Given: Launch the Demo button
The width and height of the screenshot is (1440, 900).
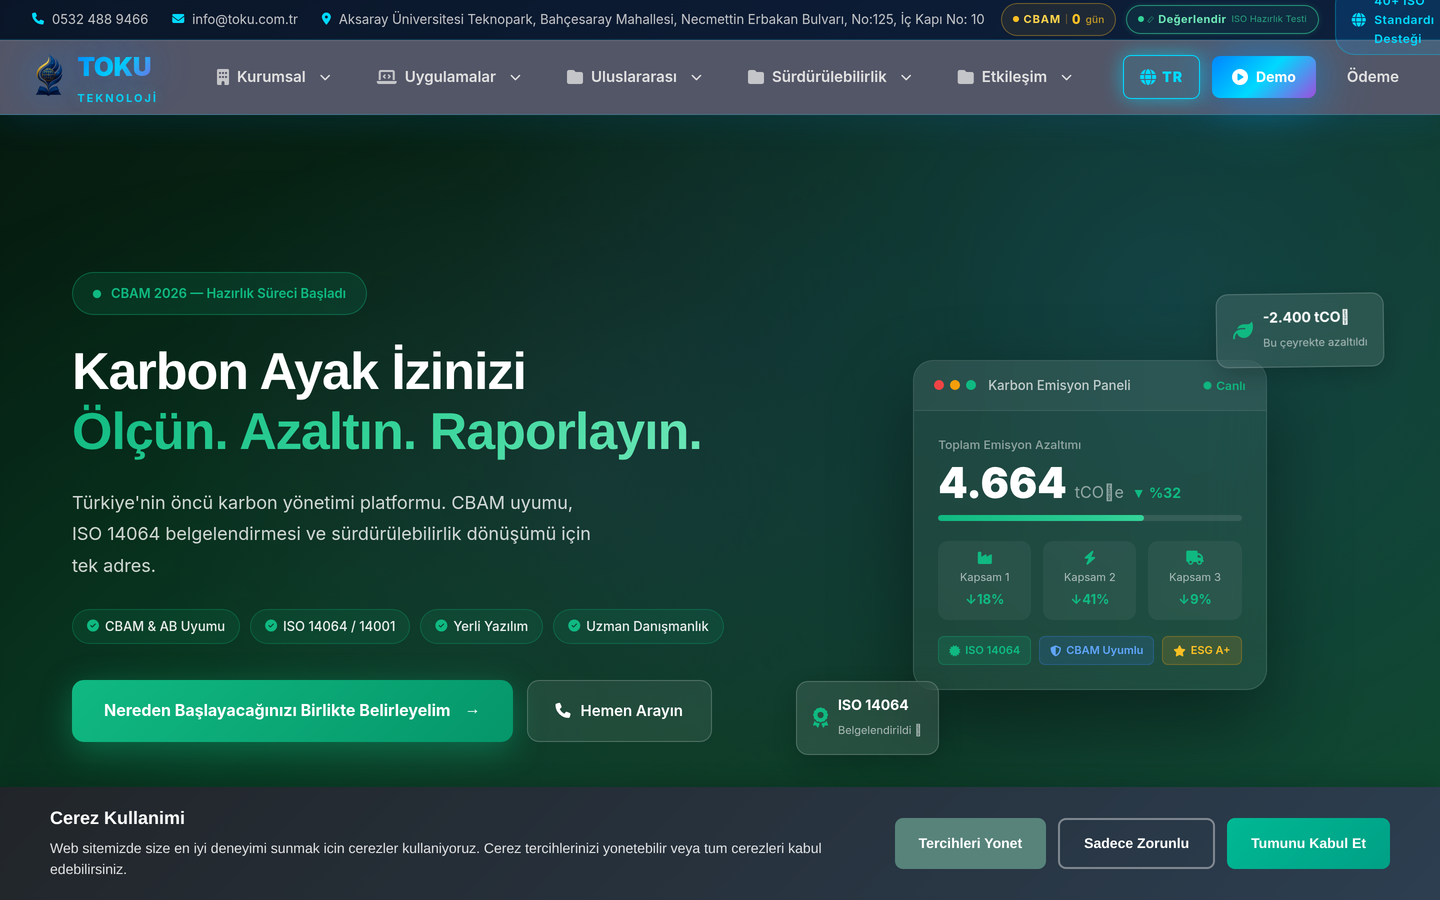Looking at the screenshot, I should (1264, 77).
